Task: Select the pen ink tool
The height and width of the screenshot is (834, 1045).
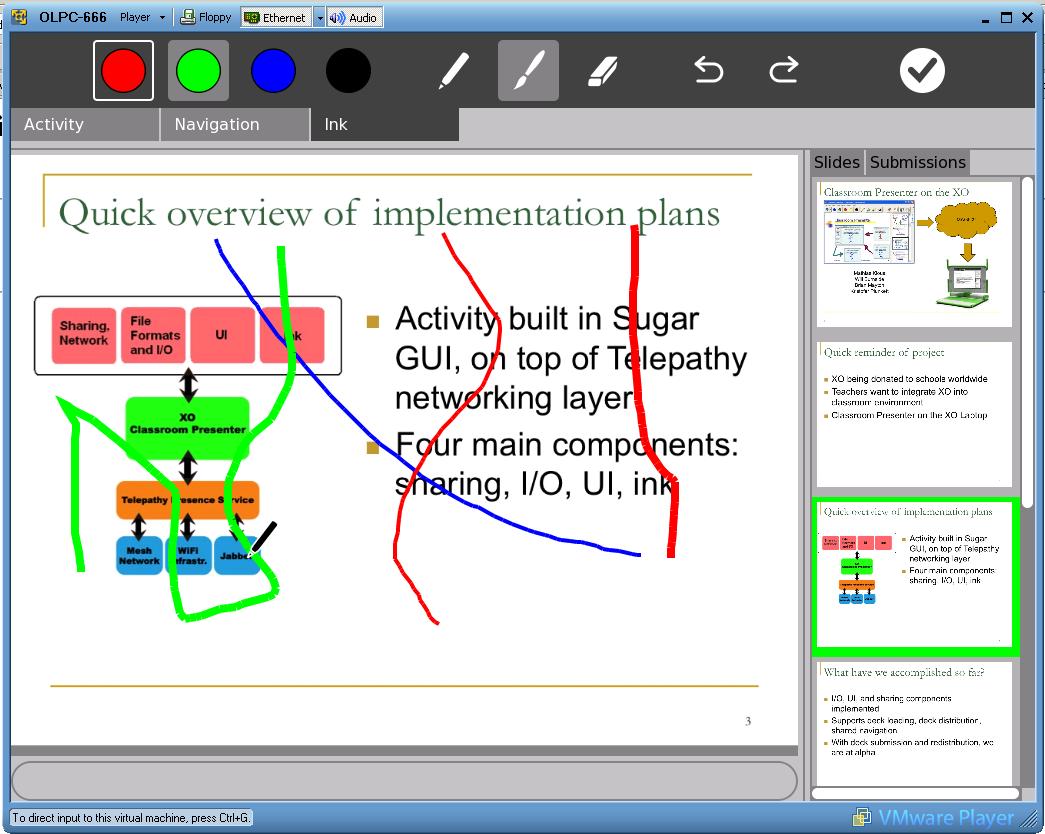Action: pos(454,71)
